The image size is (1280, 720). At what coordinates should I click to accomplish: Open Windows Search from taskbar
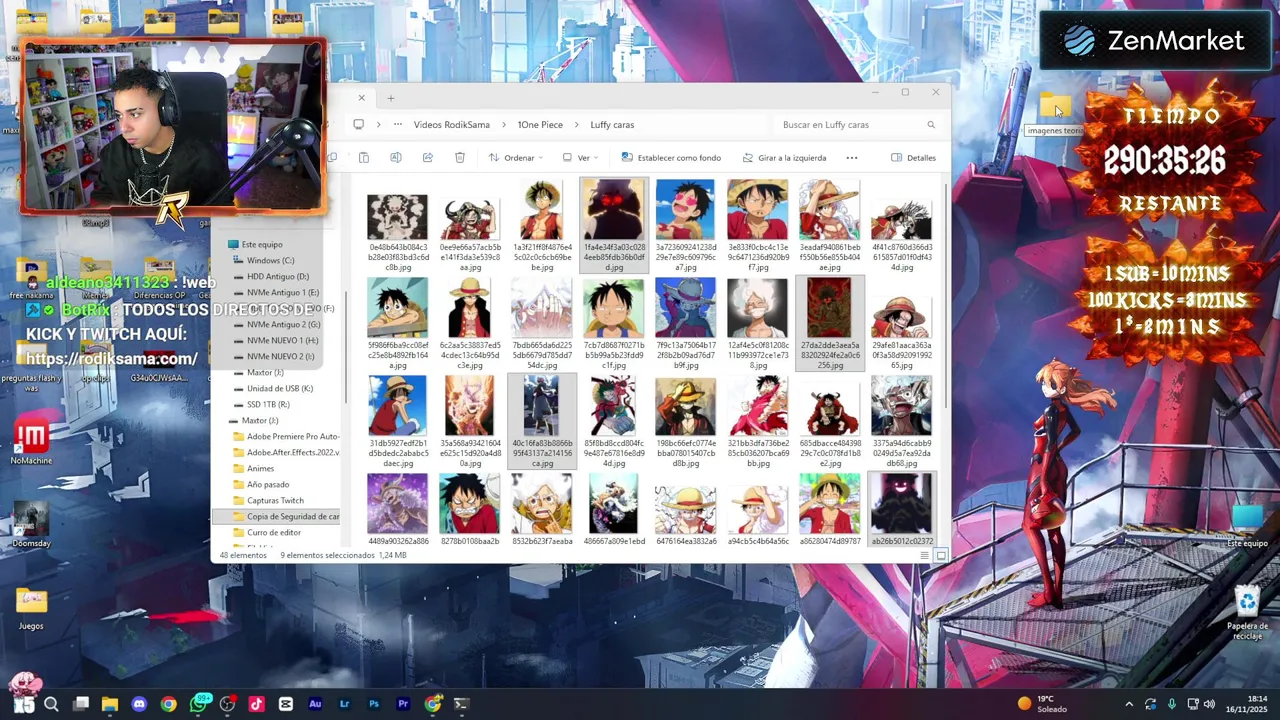pos(51,704)
